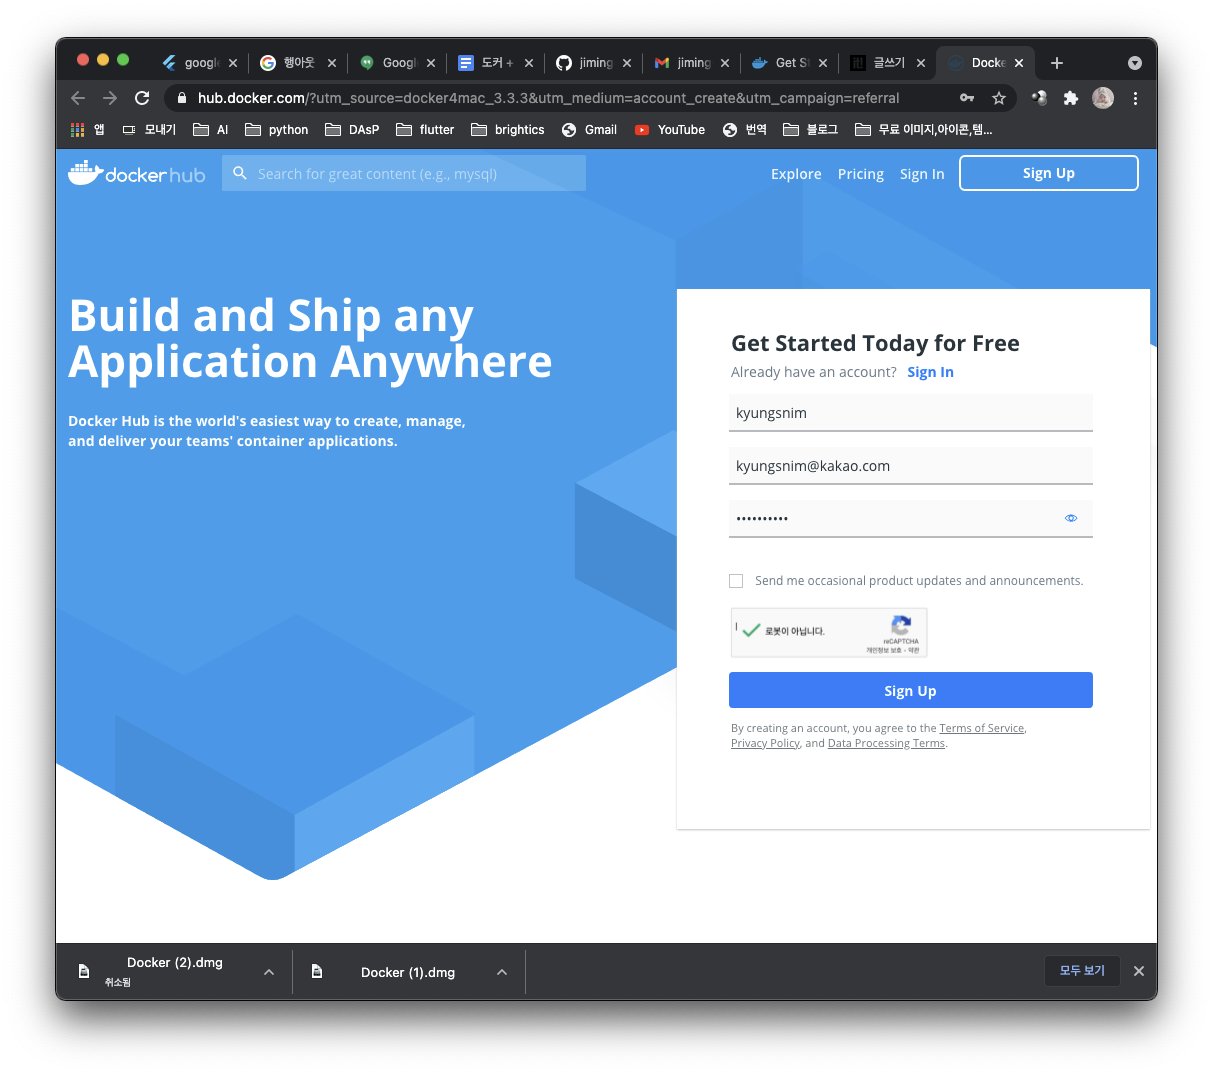Switch to the GitHub jiming tab
1213x1074 pixels.
[x=595, y=63]
